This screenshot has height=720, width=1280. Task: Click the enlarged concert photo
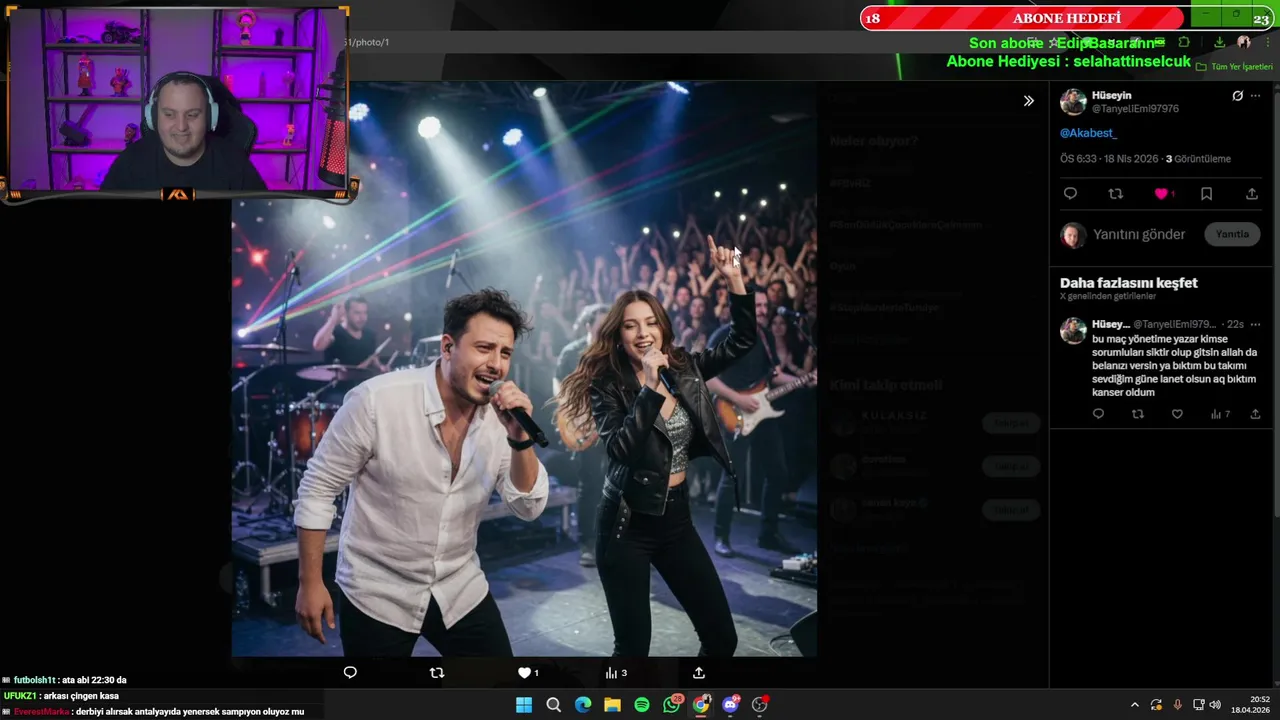pos(524,369)
